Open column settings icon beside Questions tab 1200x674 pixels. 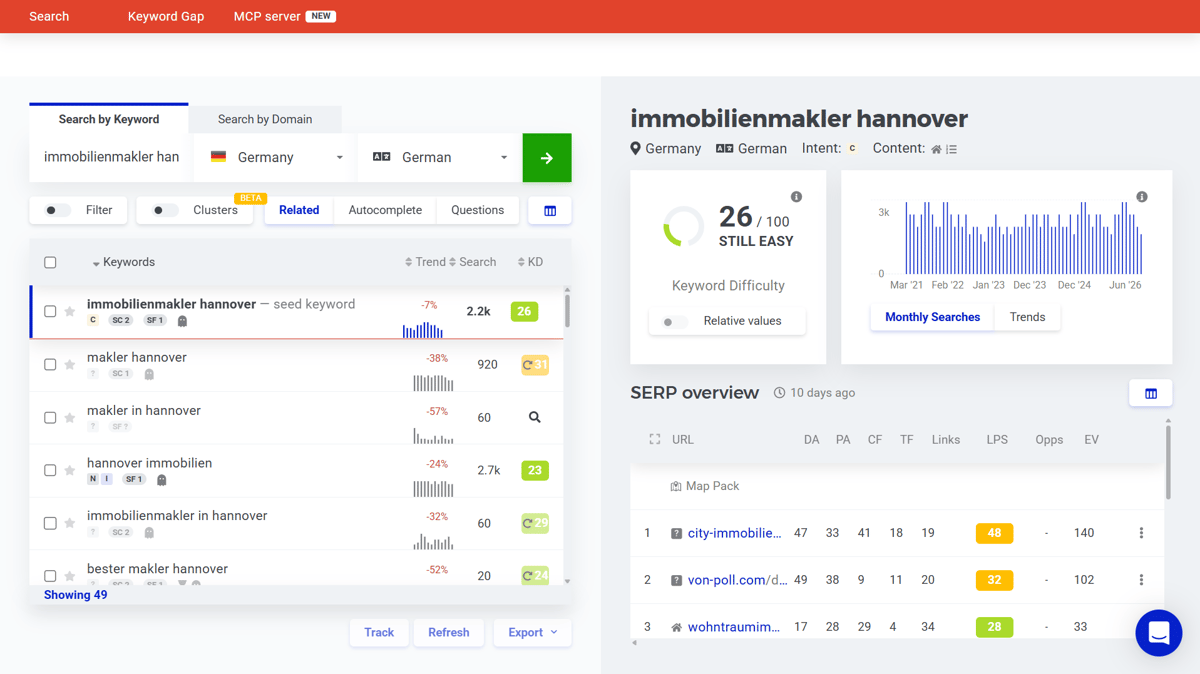550,211
